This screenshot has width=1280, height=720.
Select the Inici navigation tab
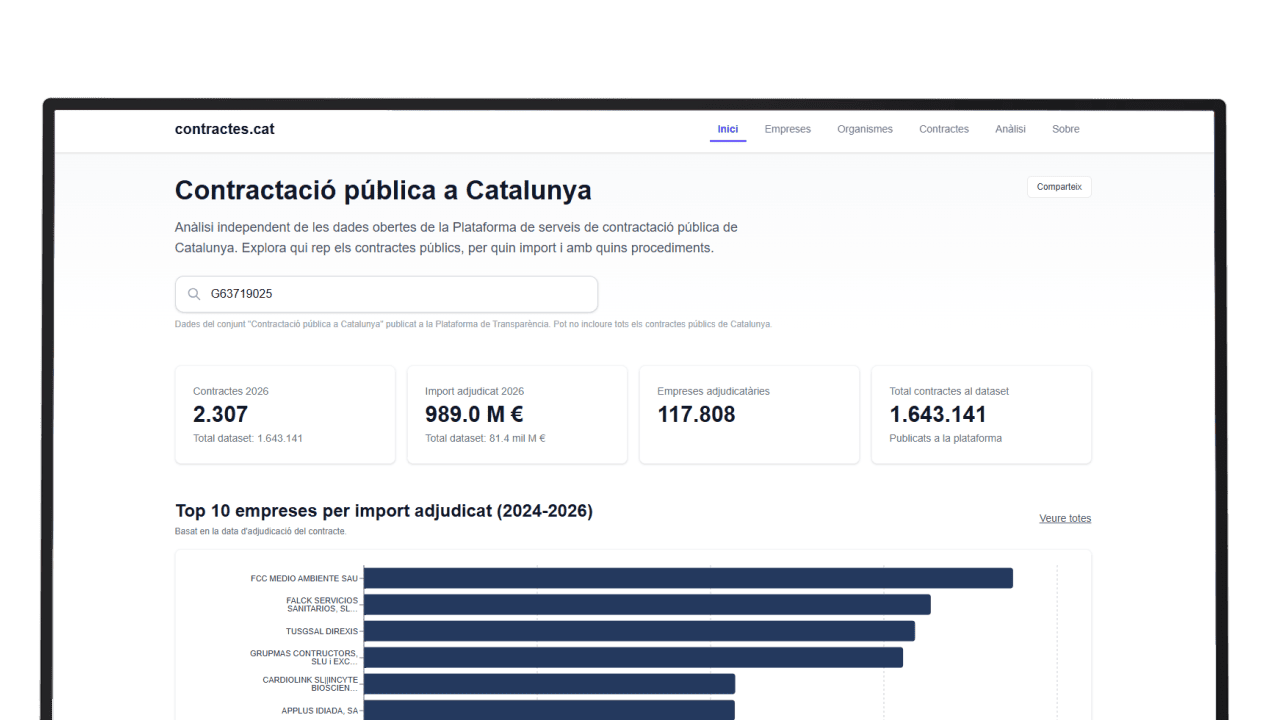click(728, 129)
